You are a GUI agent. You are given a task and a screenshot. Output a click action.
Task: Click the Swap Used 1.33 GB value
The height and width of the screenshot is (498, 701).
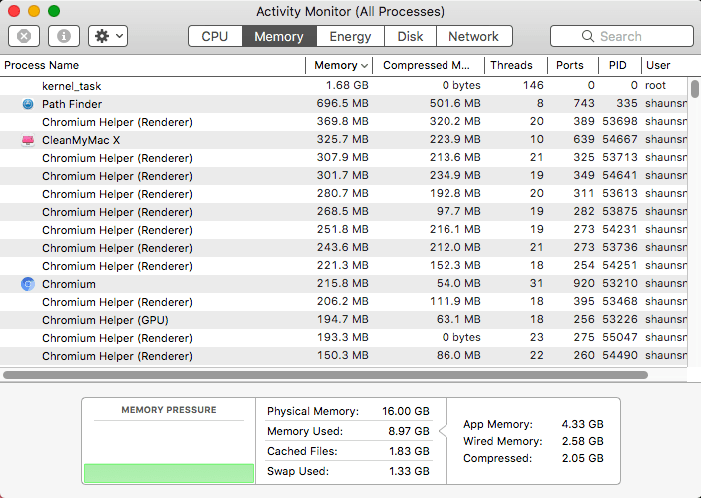409,471
